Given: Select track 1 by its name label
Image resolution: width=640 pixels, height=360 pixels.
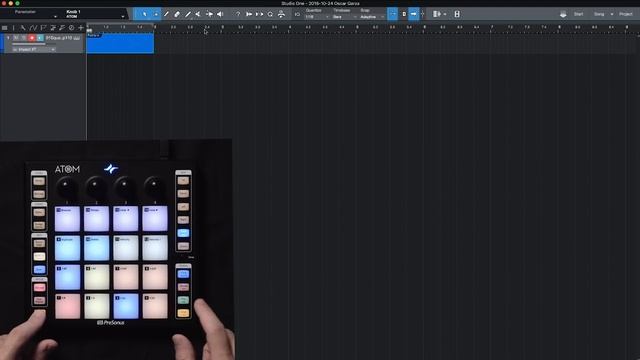Looking at the screenshot, I should [x=59, y=38].
